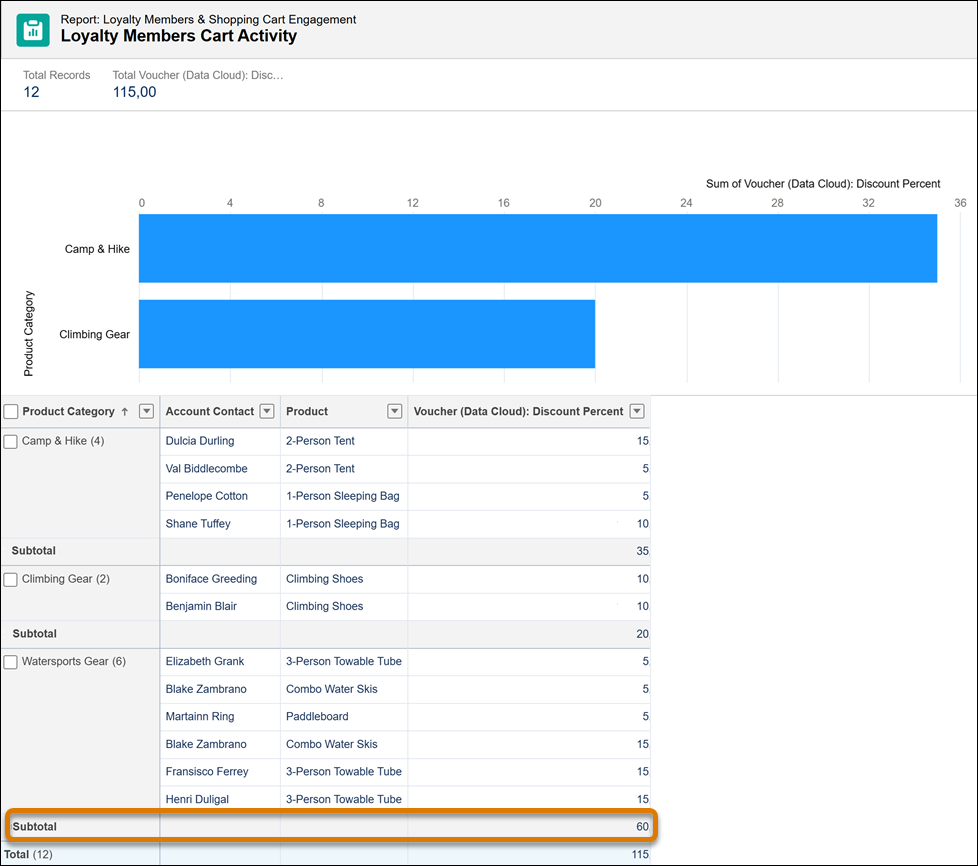Click the Climbing Gear subtotal value 20
Image resolution: width=978 pixels, height=866 pixels.
coord(642,634)
